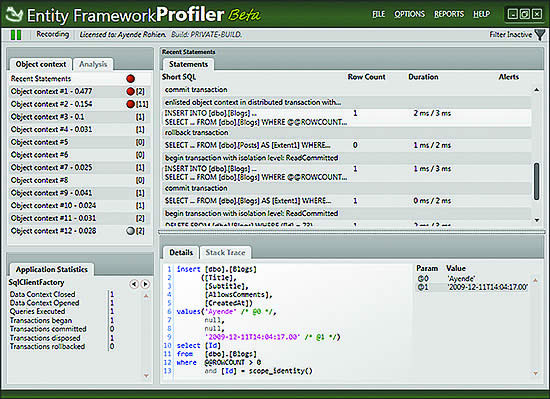Select Object context #3 - 0.1

coord(80,117)
